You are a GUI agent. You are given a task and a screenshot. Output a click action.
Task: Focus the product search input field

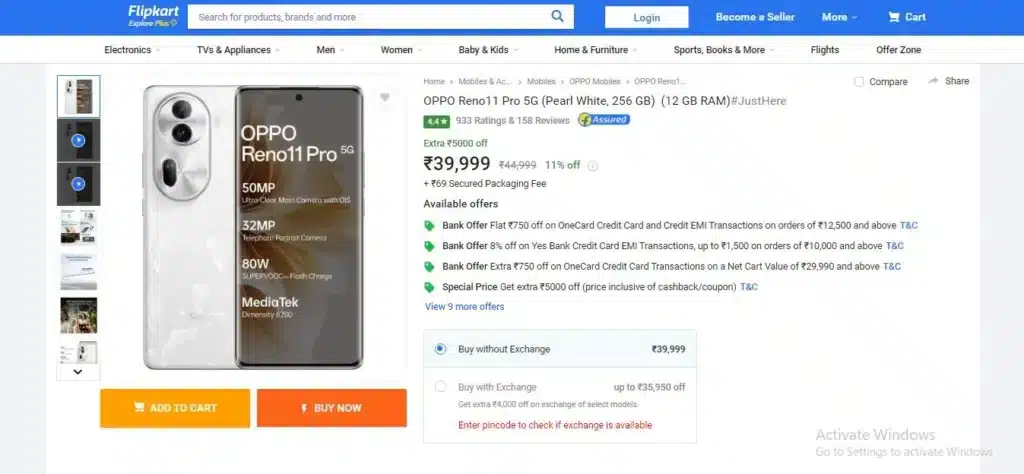click(369, 17)
